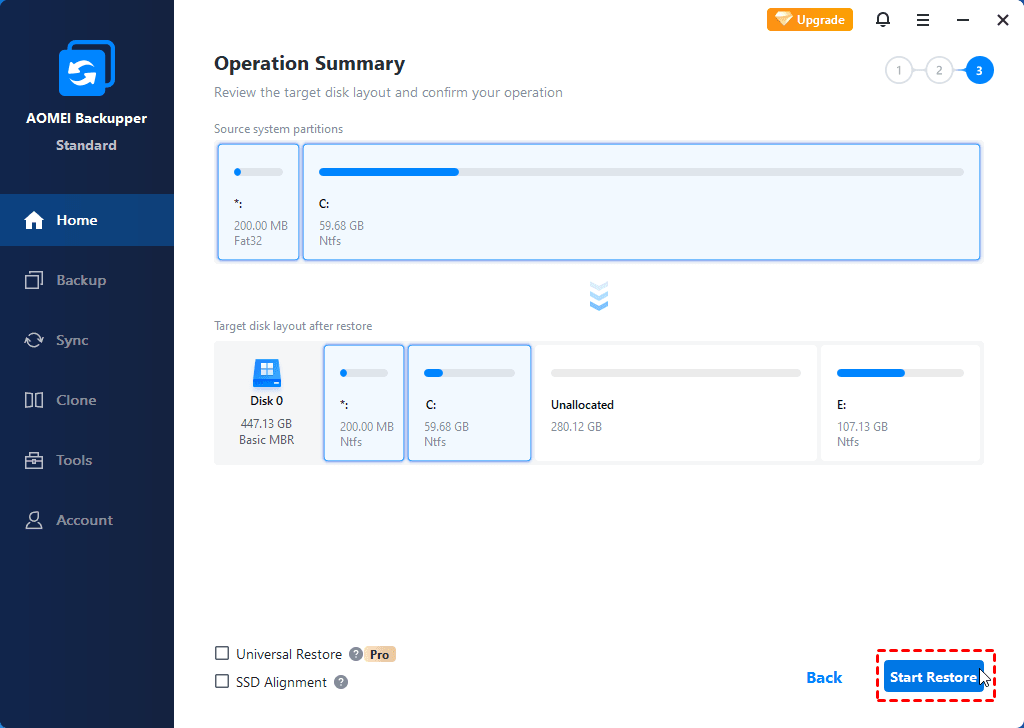Enable the Universal Restore checkbox
The height and width of the screenshot is (728, 1024).
pyautogui.click(x=221, y=653)
